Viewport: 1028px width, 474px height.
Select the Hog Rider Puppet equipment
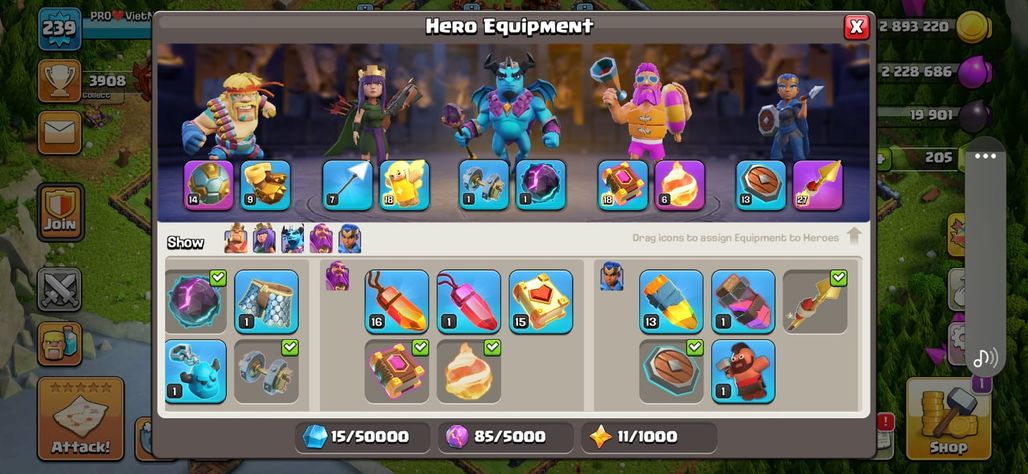(x=743, y=371)
